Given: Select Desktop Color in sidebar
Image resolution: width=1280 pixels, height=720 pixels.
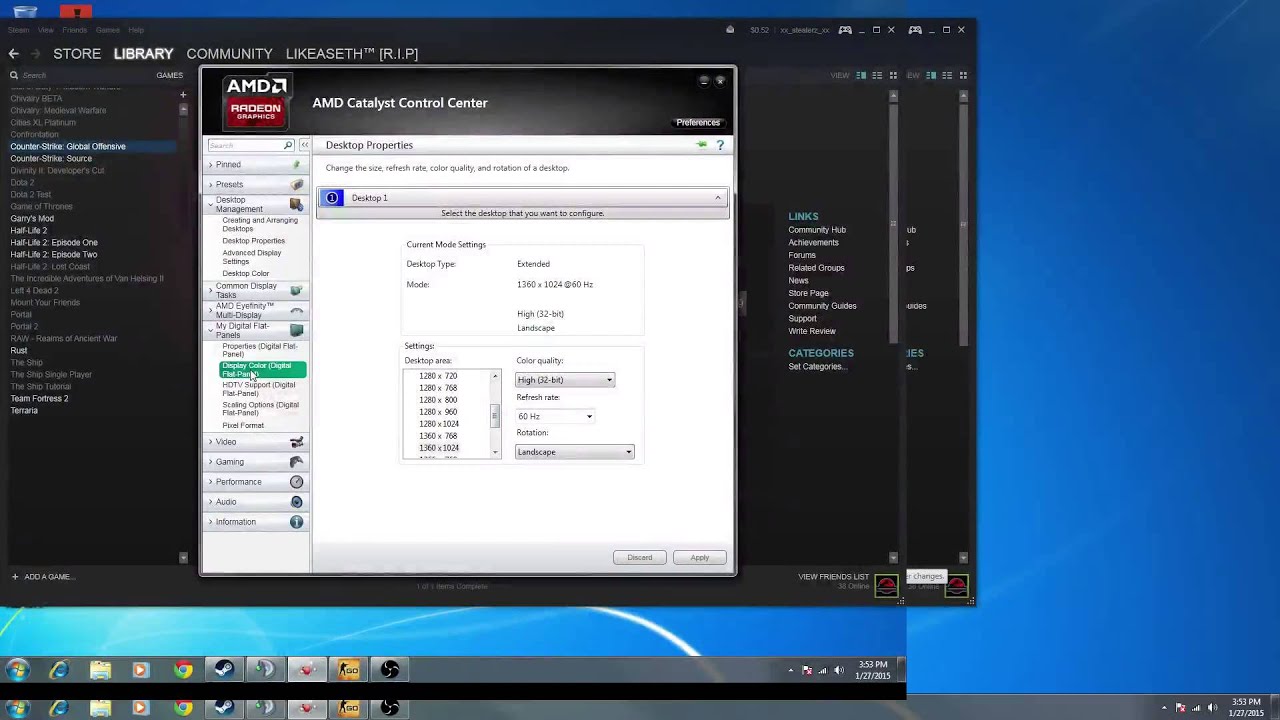Looking at the screenshot, I should click(245, 274).
